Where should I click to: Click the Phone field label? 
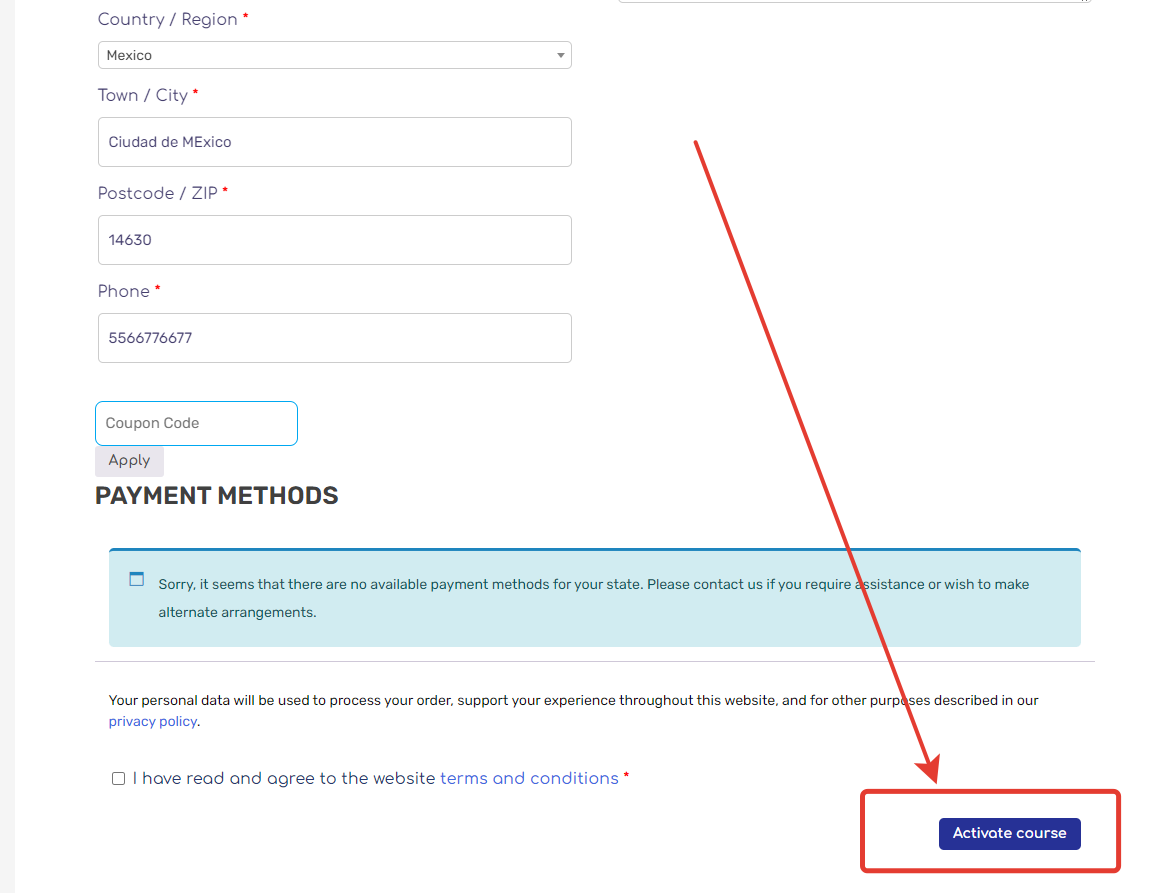tap(124, 291)
